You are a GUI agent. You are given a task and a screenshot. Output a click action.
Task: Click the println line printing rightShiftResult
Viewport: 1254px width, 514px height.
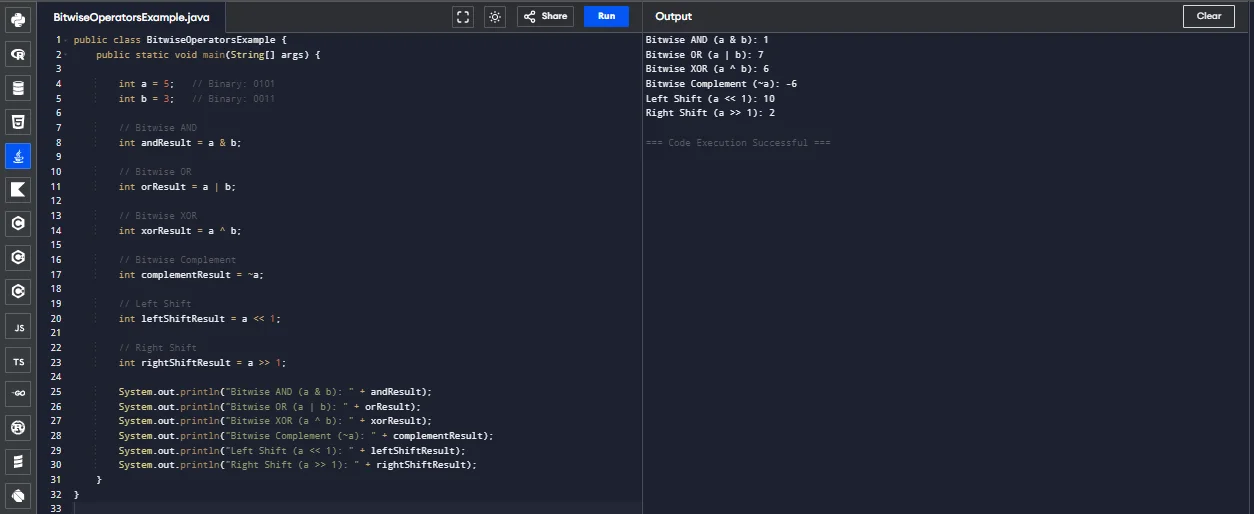coord(298,465)
